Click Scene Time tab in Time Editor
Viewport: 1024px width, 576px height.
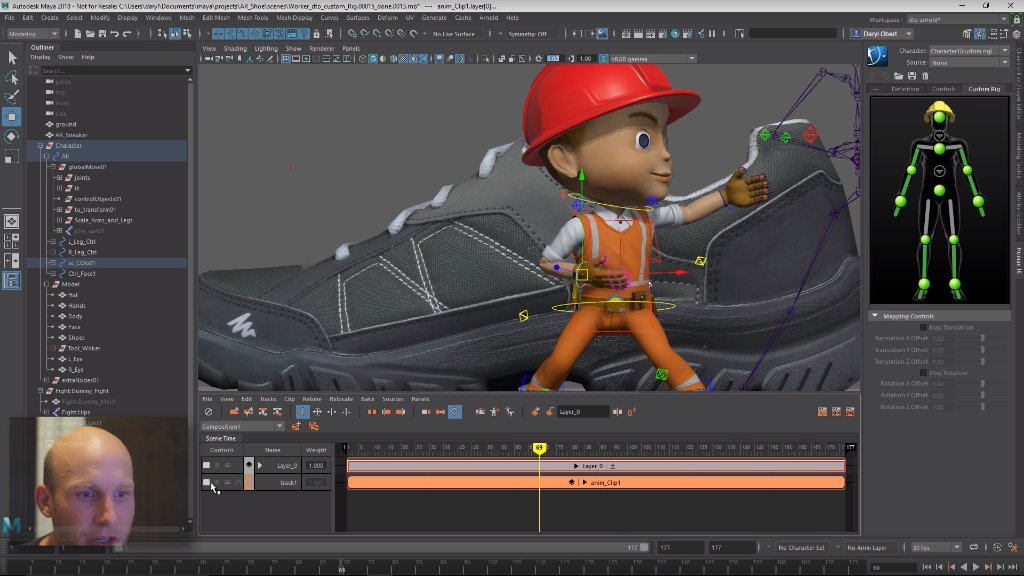click(221, 438)
